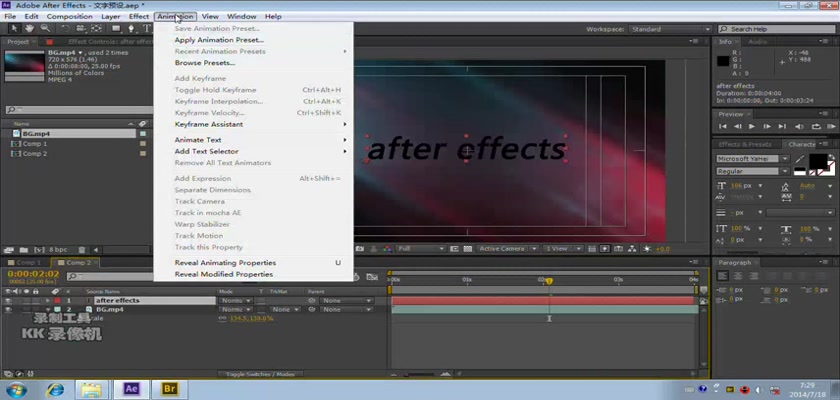The image size is (840, 400).
Task: Open the 1 View layout dropdown
Action: coord(562,249)
